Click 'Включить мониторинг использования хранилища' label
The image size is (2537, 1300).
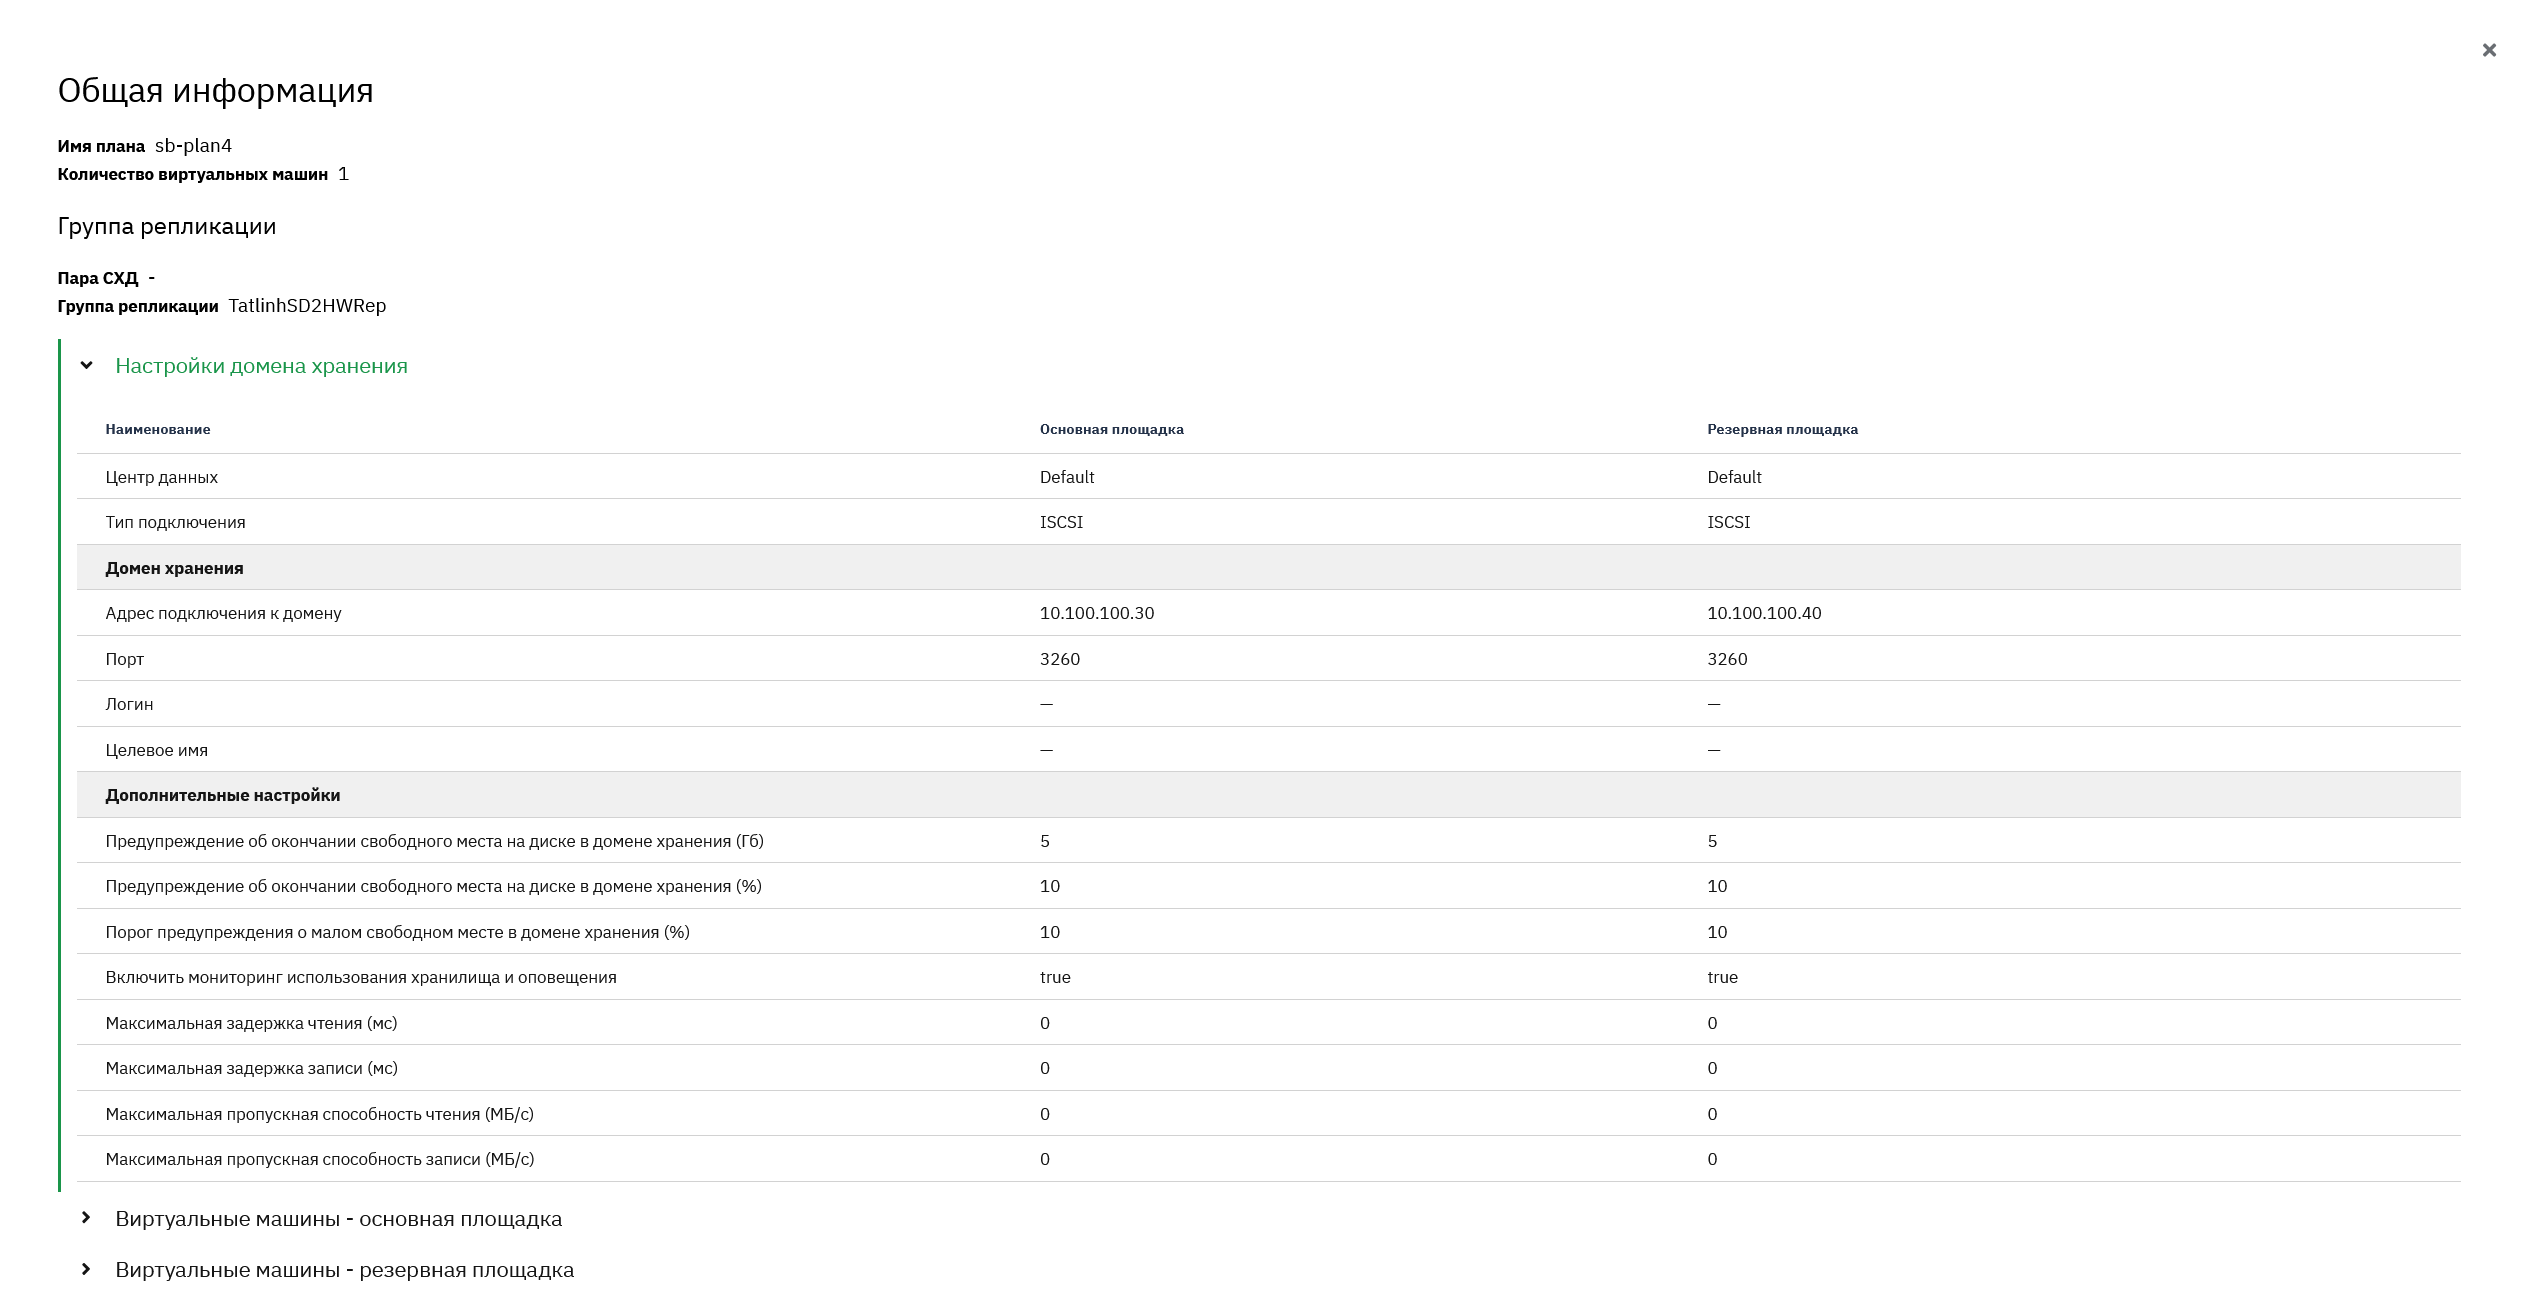360,977
